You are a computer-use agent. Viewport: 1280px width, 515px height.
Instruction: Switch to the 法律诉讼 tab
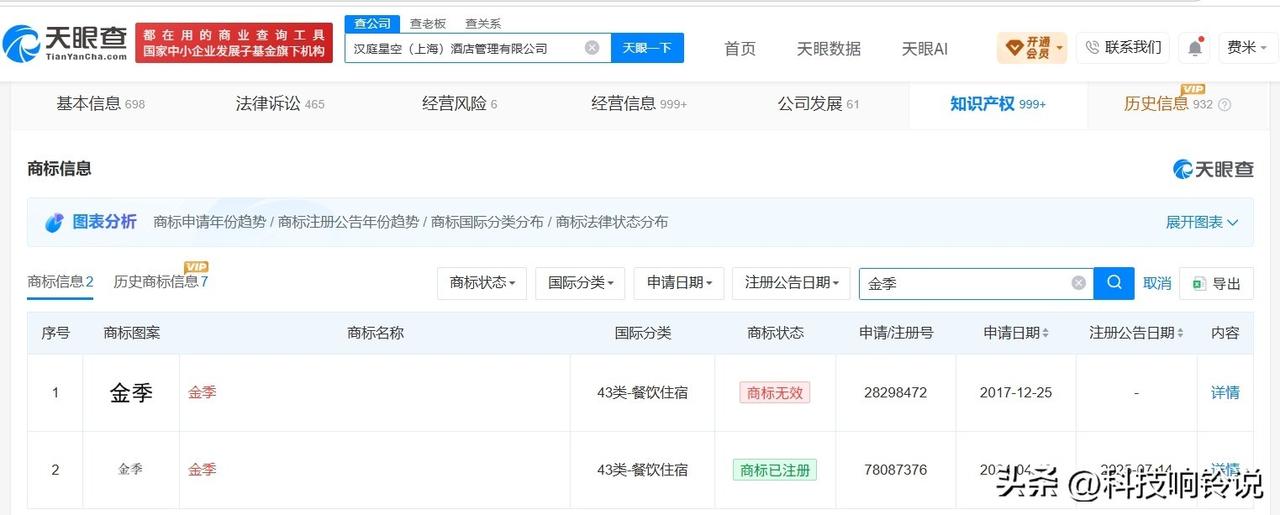click(x=280, y=104)
